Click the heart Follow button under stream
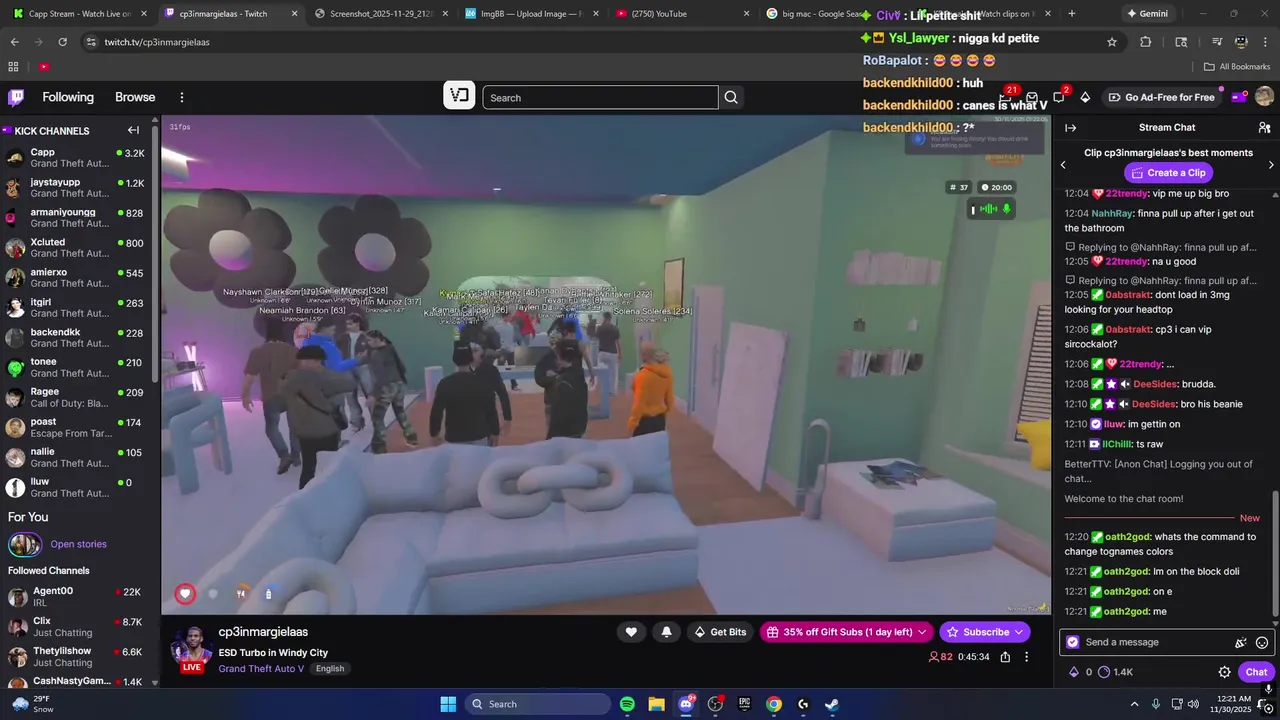Viewport: 1280px width, 720px height. [631, 632]
